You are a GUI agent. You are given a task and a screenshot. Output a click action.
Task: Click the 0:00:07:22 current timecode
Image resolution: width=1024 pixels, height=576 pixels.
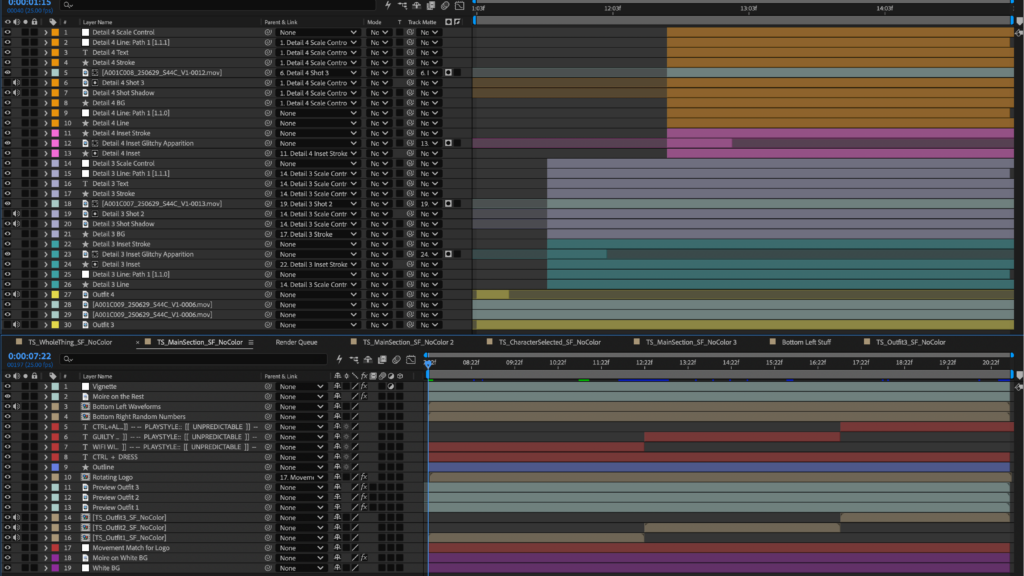29,357
